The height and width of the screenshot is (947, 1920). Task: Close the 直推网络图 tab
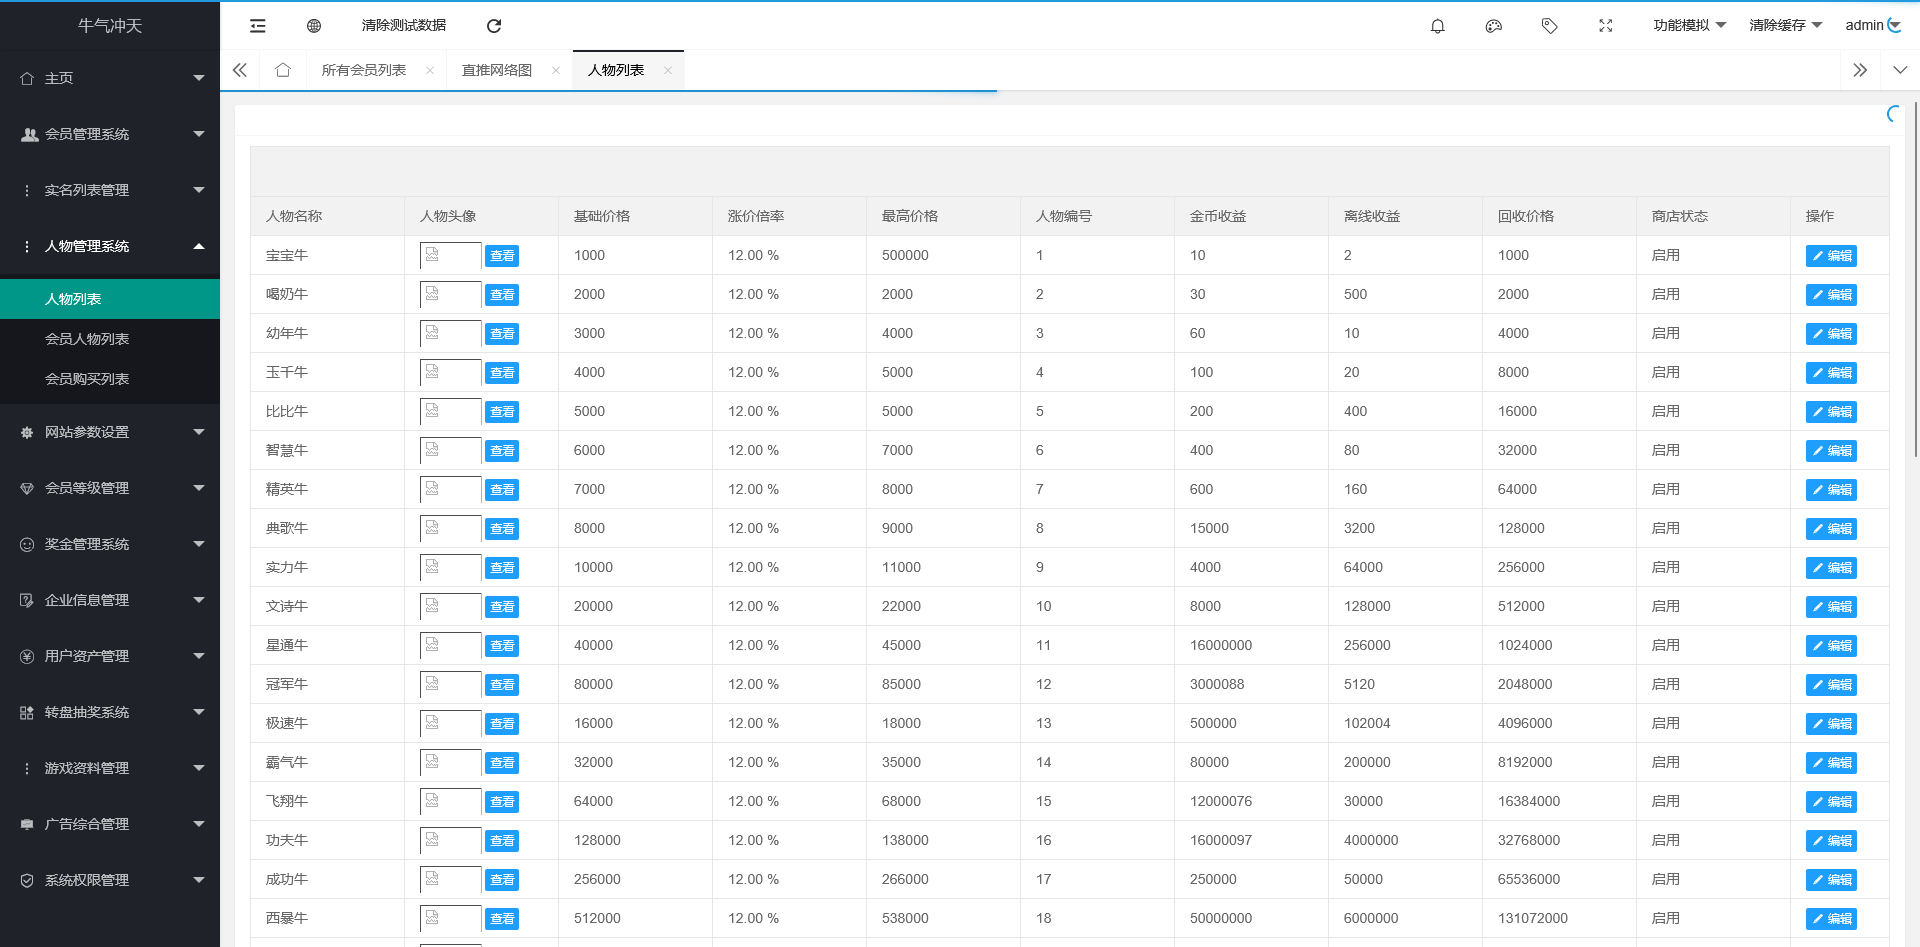(556, 70)
